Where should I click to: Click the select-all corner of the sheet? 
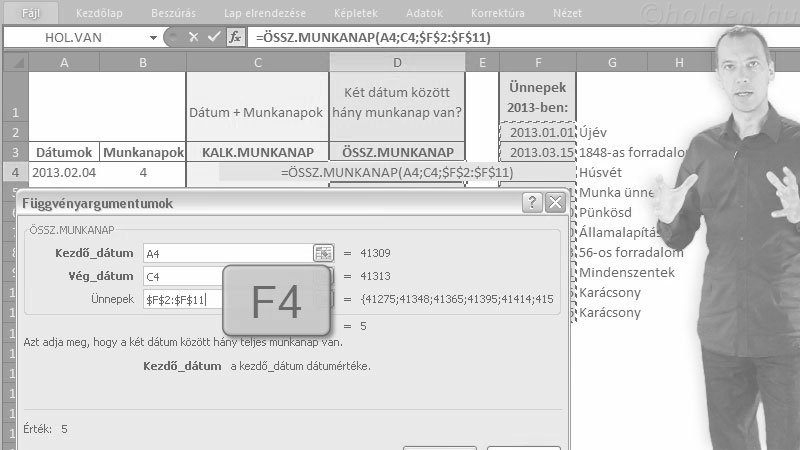[16, 62]
